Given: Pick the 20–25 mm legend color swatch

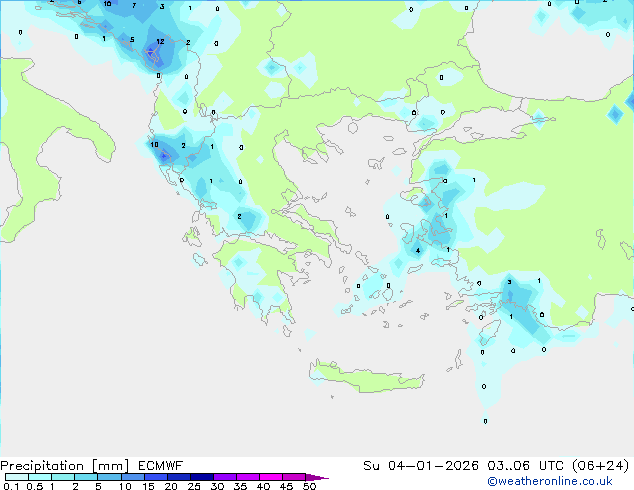Looking at the screenshot, I should [179, 477].
